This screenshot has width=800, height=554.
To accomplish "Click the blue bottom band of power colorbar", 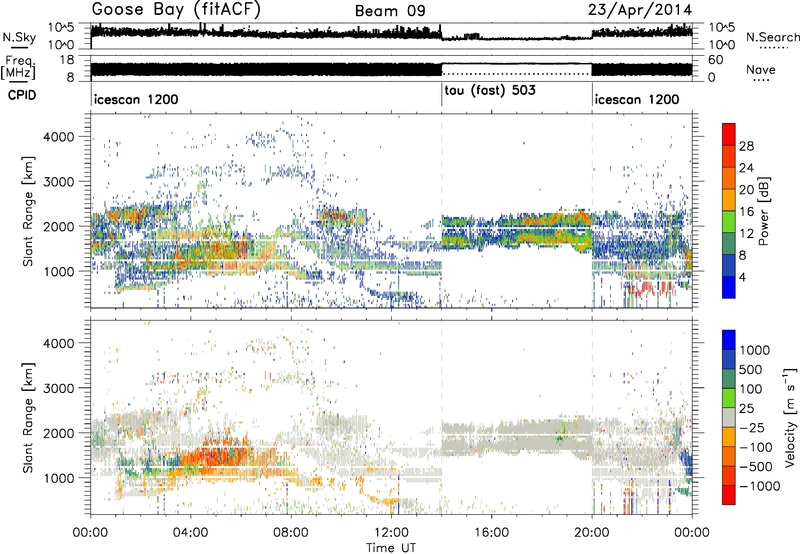I will [729, 287].
